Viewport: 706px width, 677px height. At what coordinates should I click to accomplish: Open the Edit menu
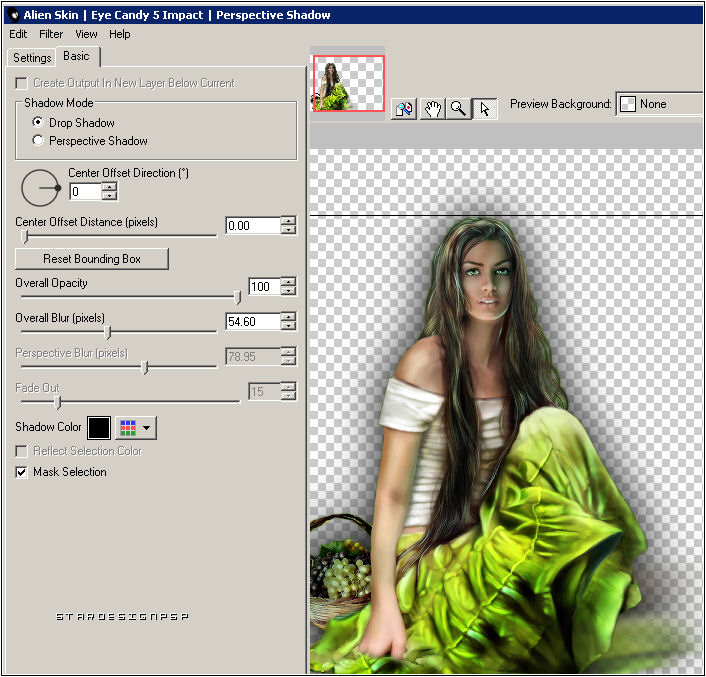coord(18,34)
